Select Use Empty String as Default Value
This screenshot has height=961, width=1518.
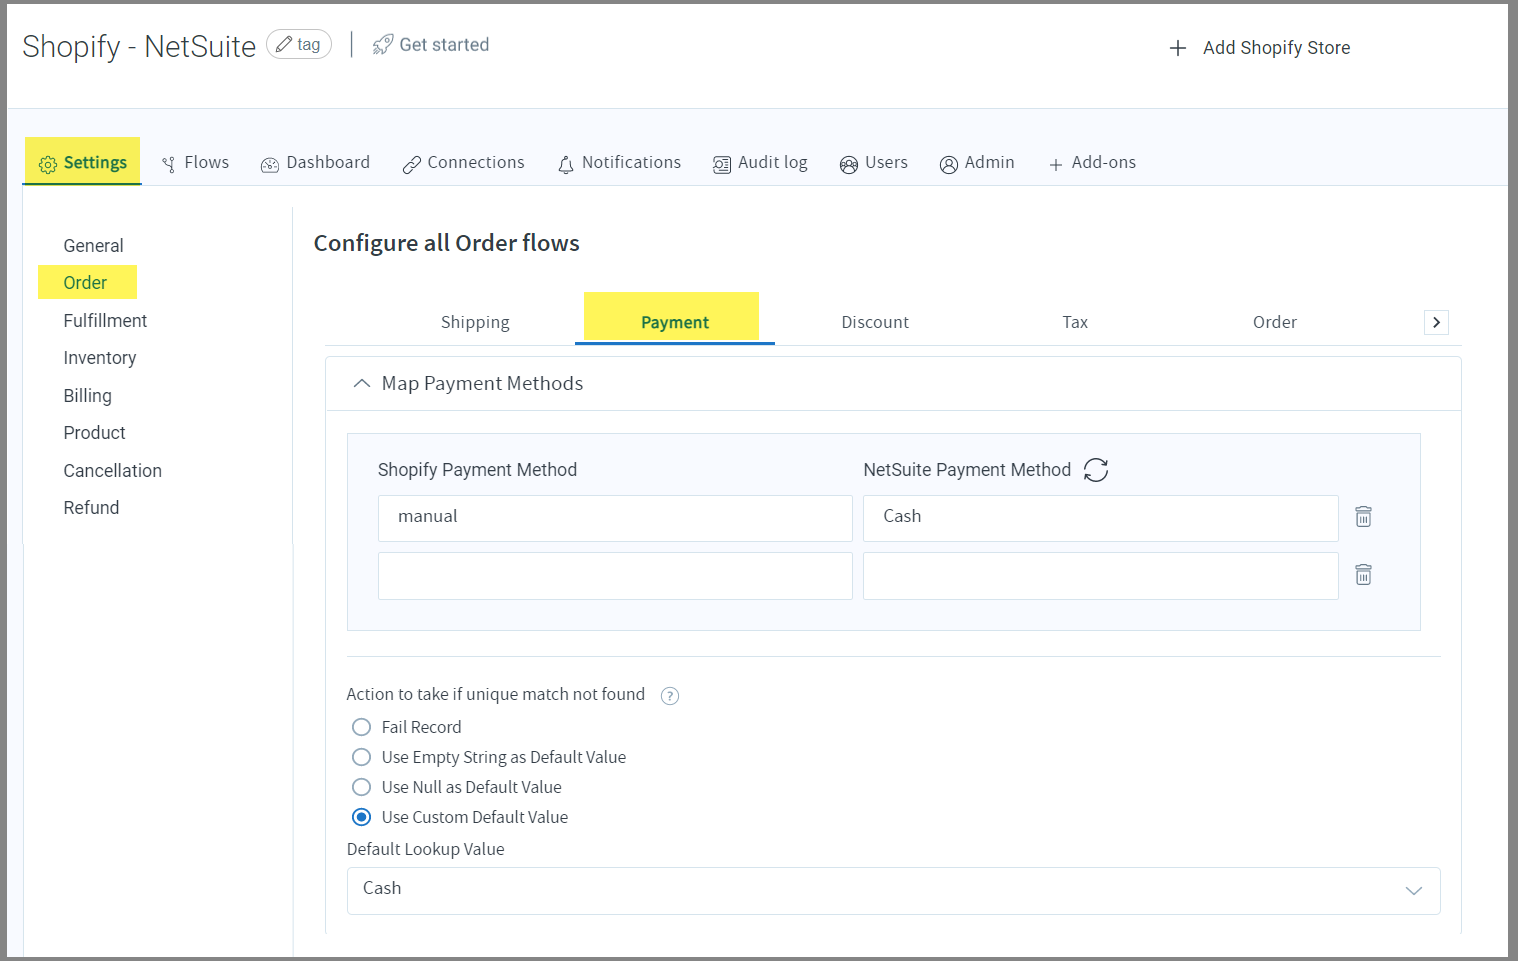[361, 757]
